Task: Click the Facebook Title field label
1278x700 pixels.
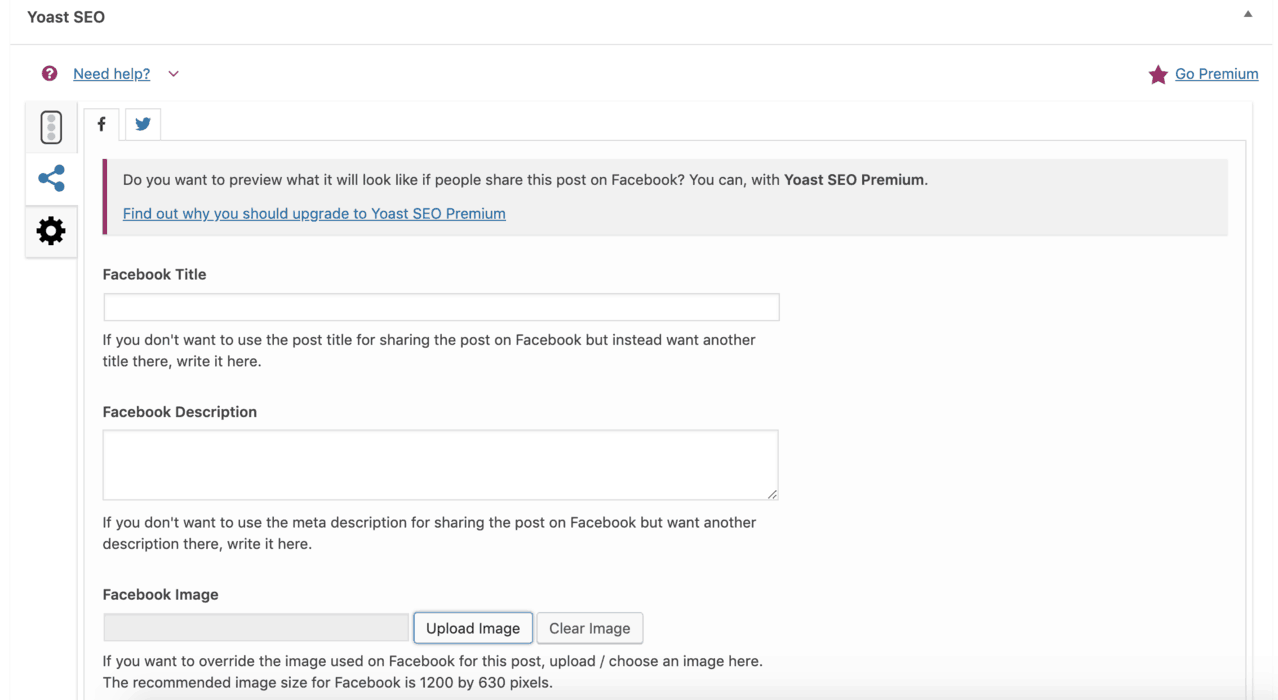Action: 154,274
